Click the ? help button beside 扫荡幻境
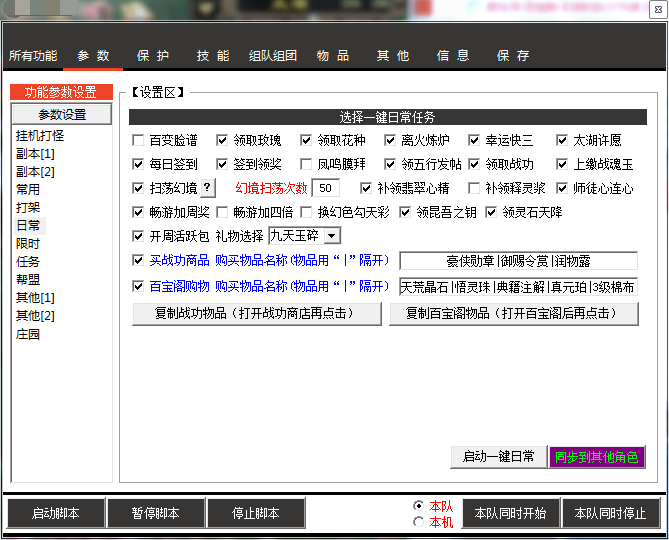The image size is (669, 540). (207, 188)
